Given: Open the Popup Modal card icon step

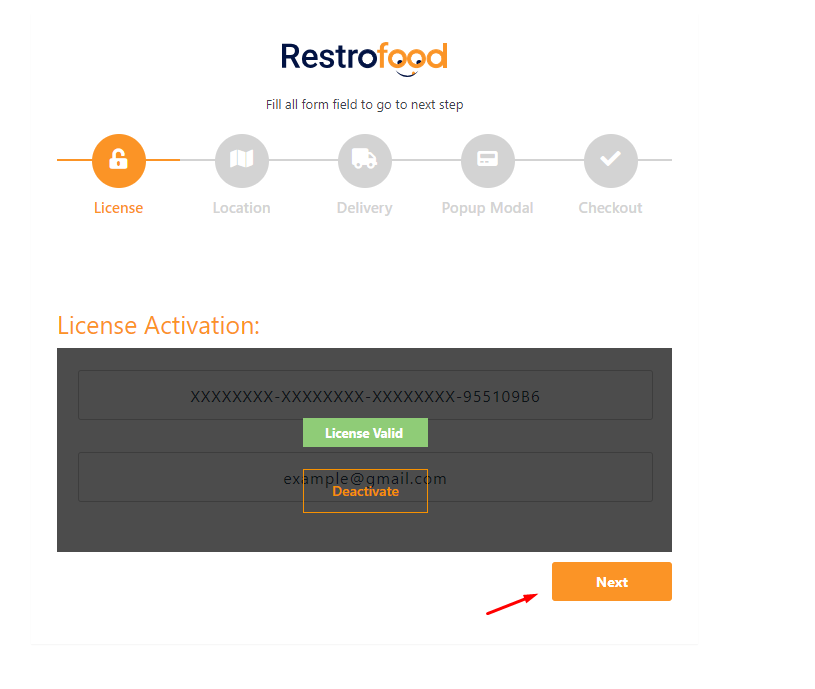Looking at the screenshot, I should pyautogui.click(x=487, y=160).
